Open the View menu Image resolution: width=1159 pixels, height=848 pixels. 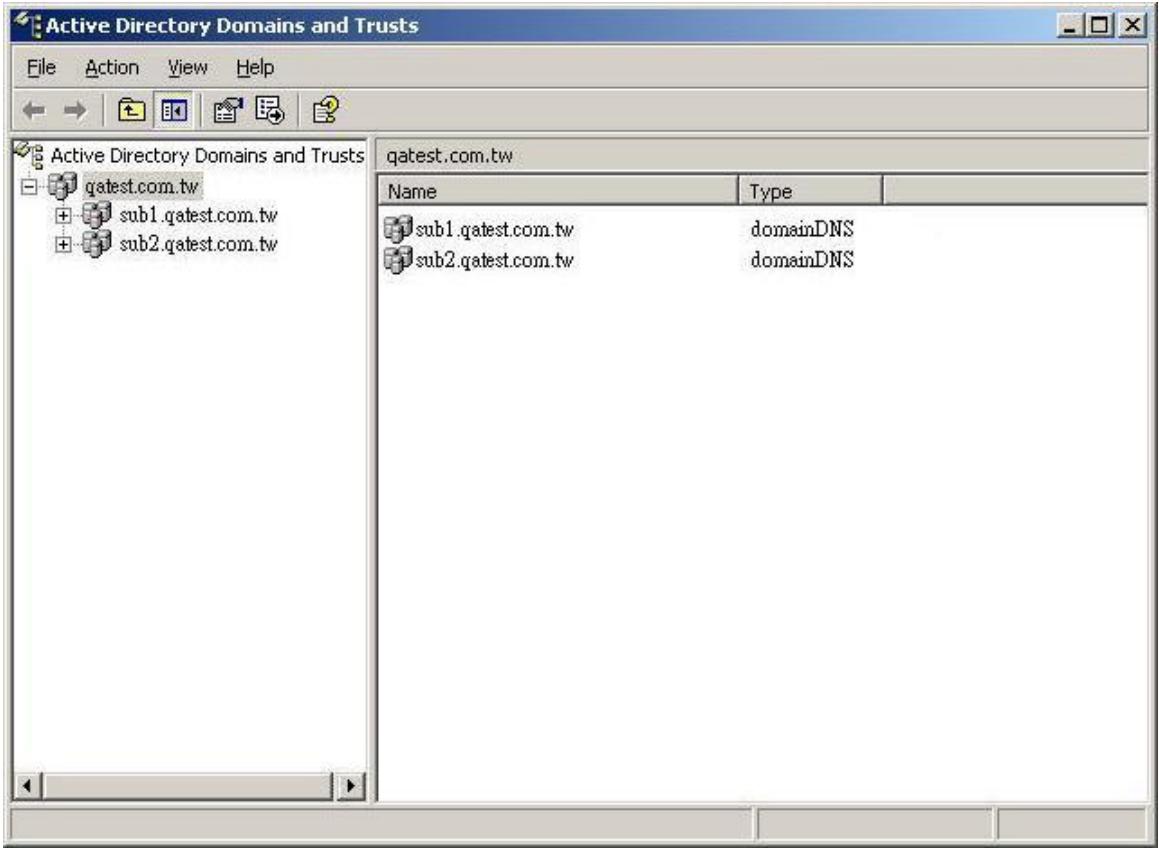coord(187,67)
